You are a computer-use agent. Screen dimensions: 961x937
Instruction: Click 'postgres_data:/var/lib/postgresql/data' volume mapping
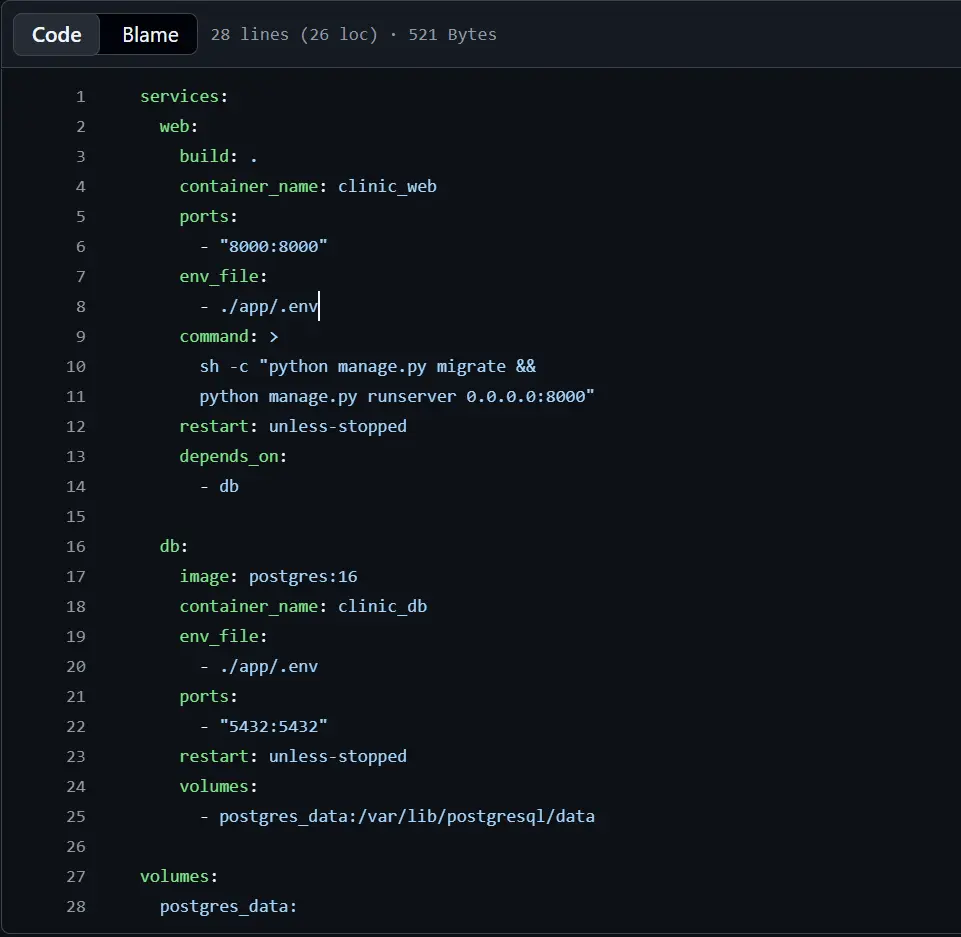tap(407, 817)
